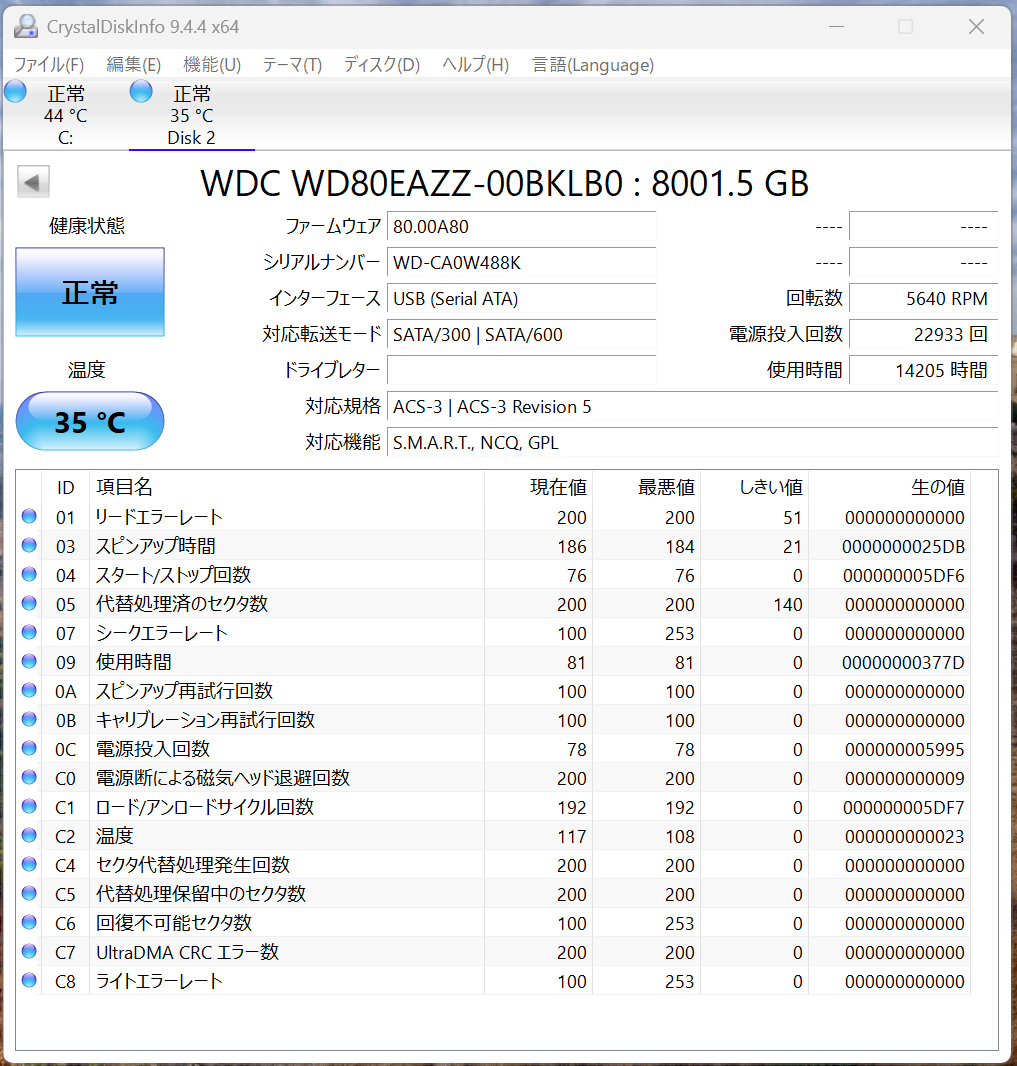Click status orb of row C4 セクタ代替処理発生回数

(x=29, y=864)
